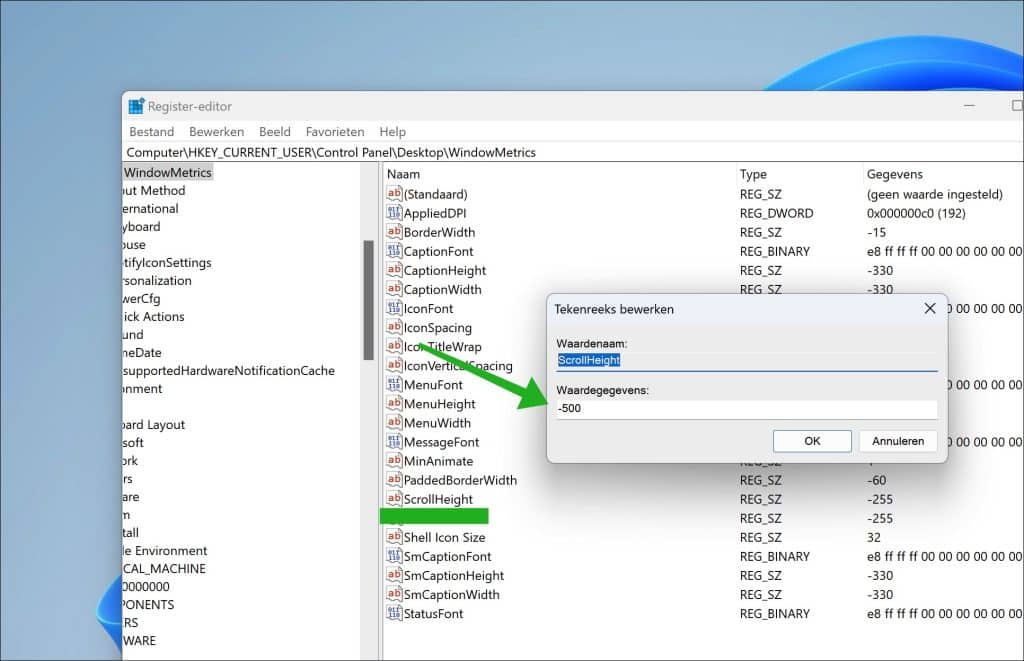Select the SmCaptionWidth string icon
Image resolution: width=1024 pixels, height=661 pixels.
click(394, 594)
